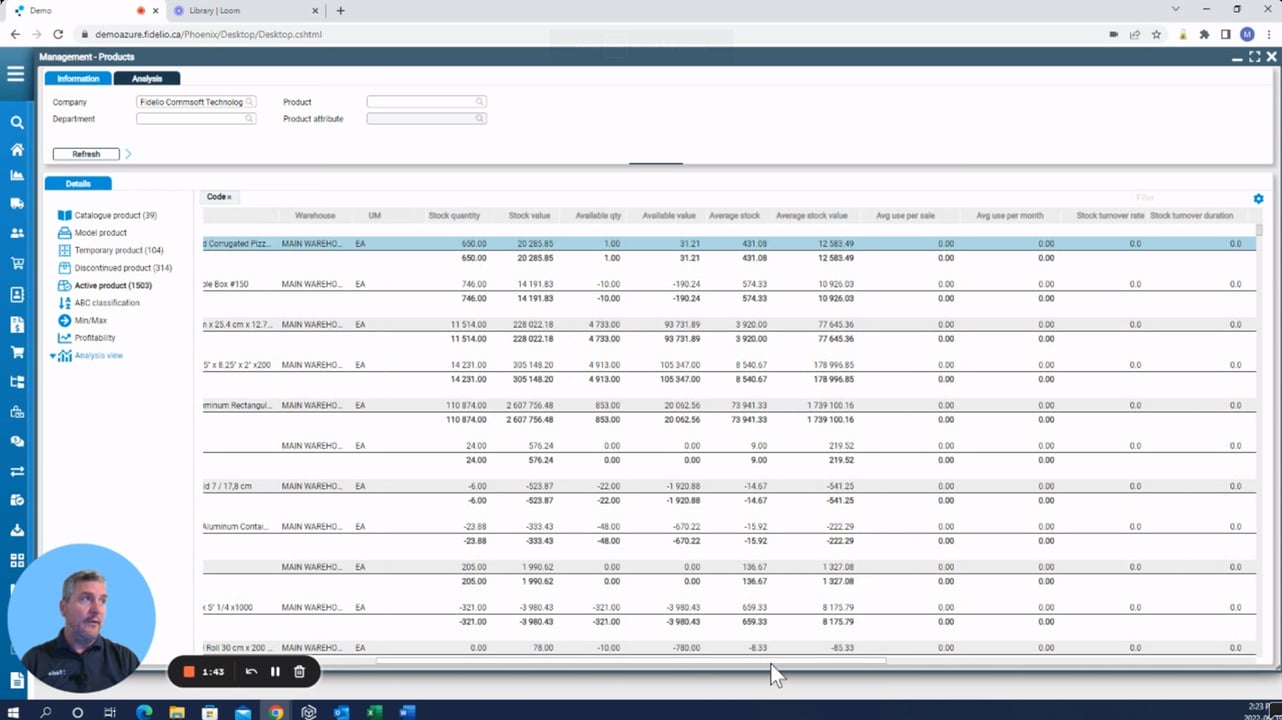This screenshot has width=1282, height=720.
Task: Open Product attribute lookup magnifier
Action: [x=480, y=119]
